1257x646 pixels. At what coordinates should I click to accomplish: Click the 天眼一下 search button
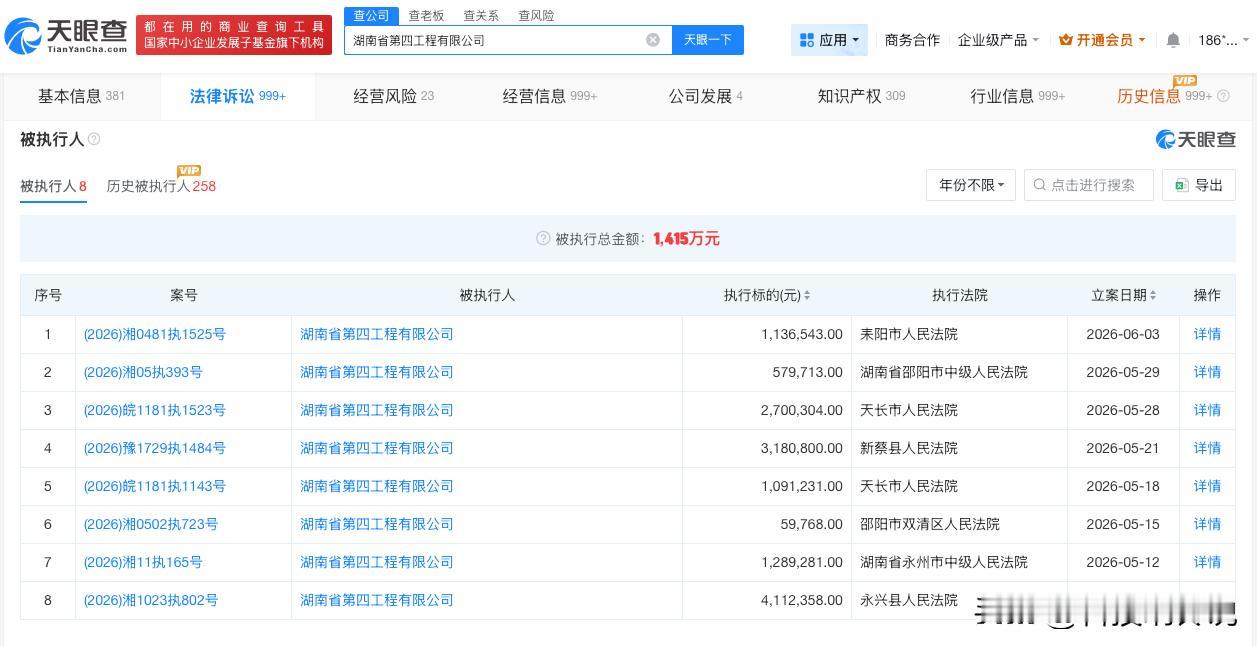(x=708, y=40)
